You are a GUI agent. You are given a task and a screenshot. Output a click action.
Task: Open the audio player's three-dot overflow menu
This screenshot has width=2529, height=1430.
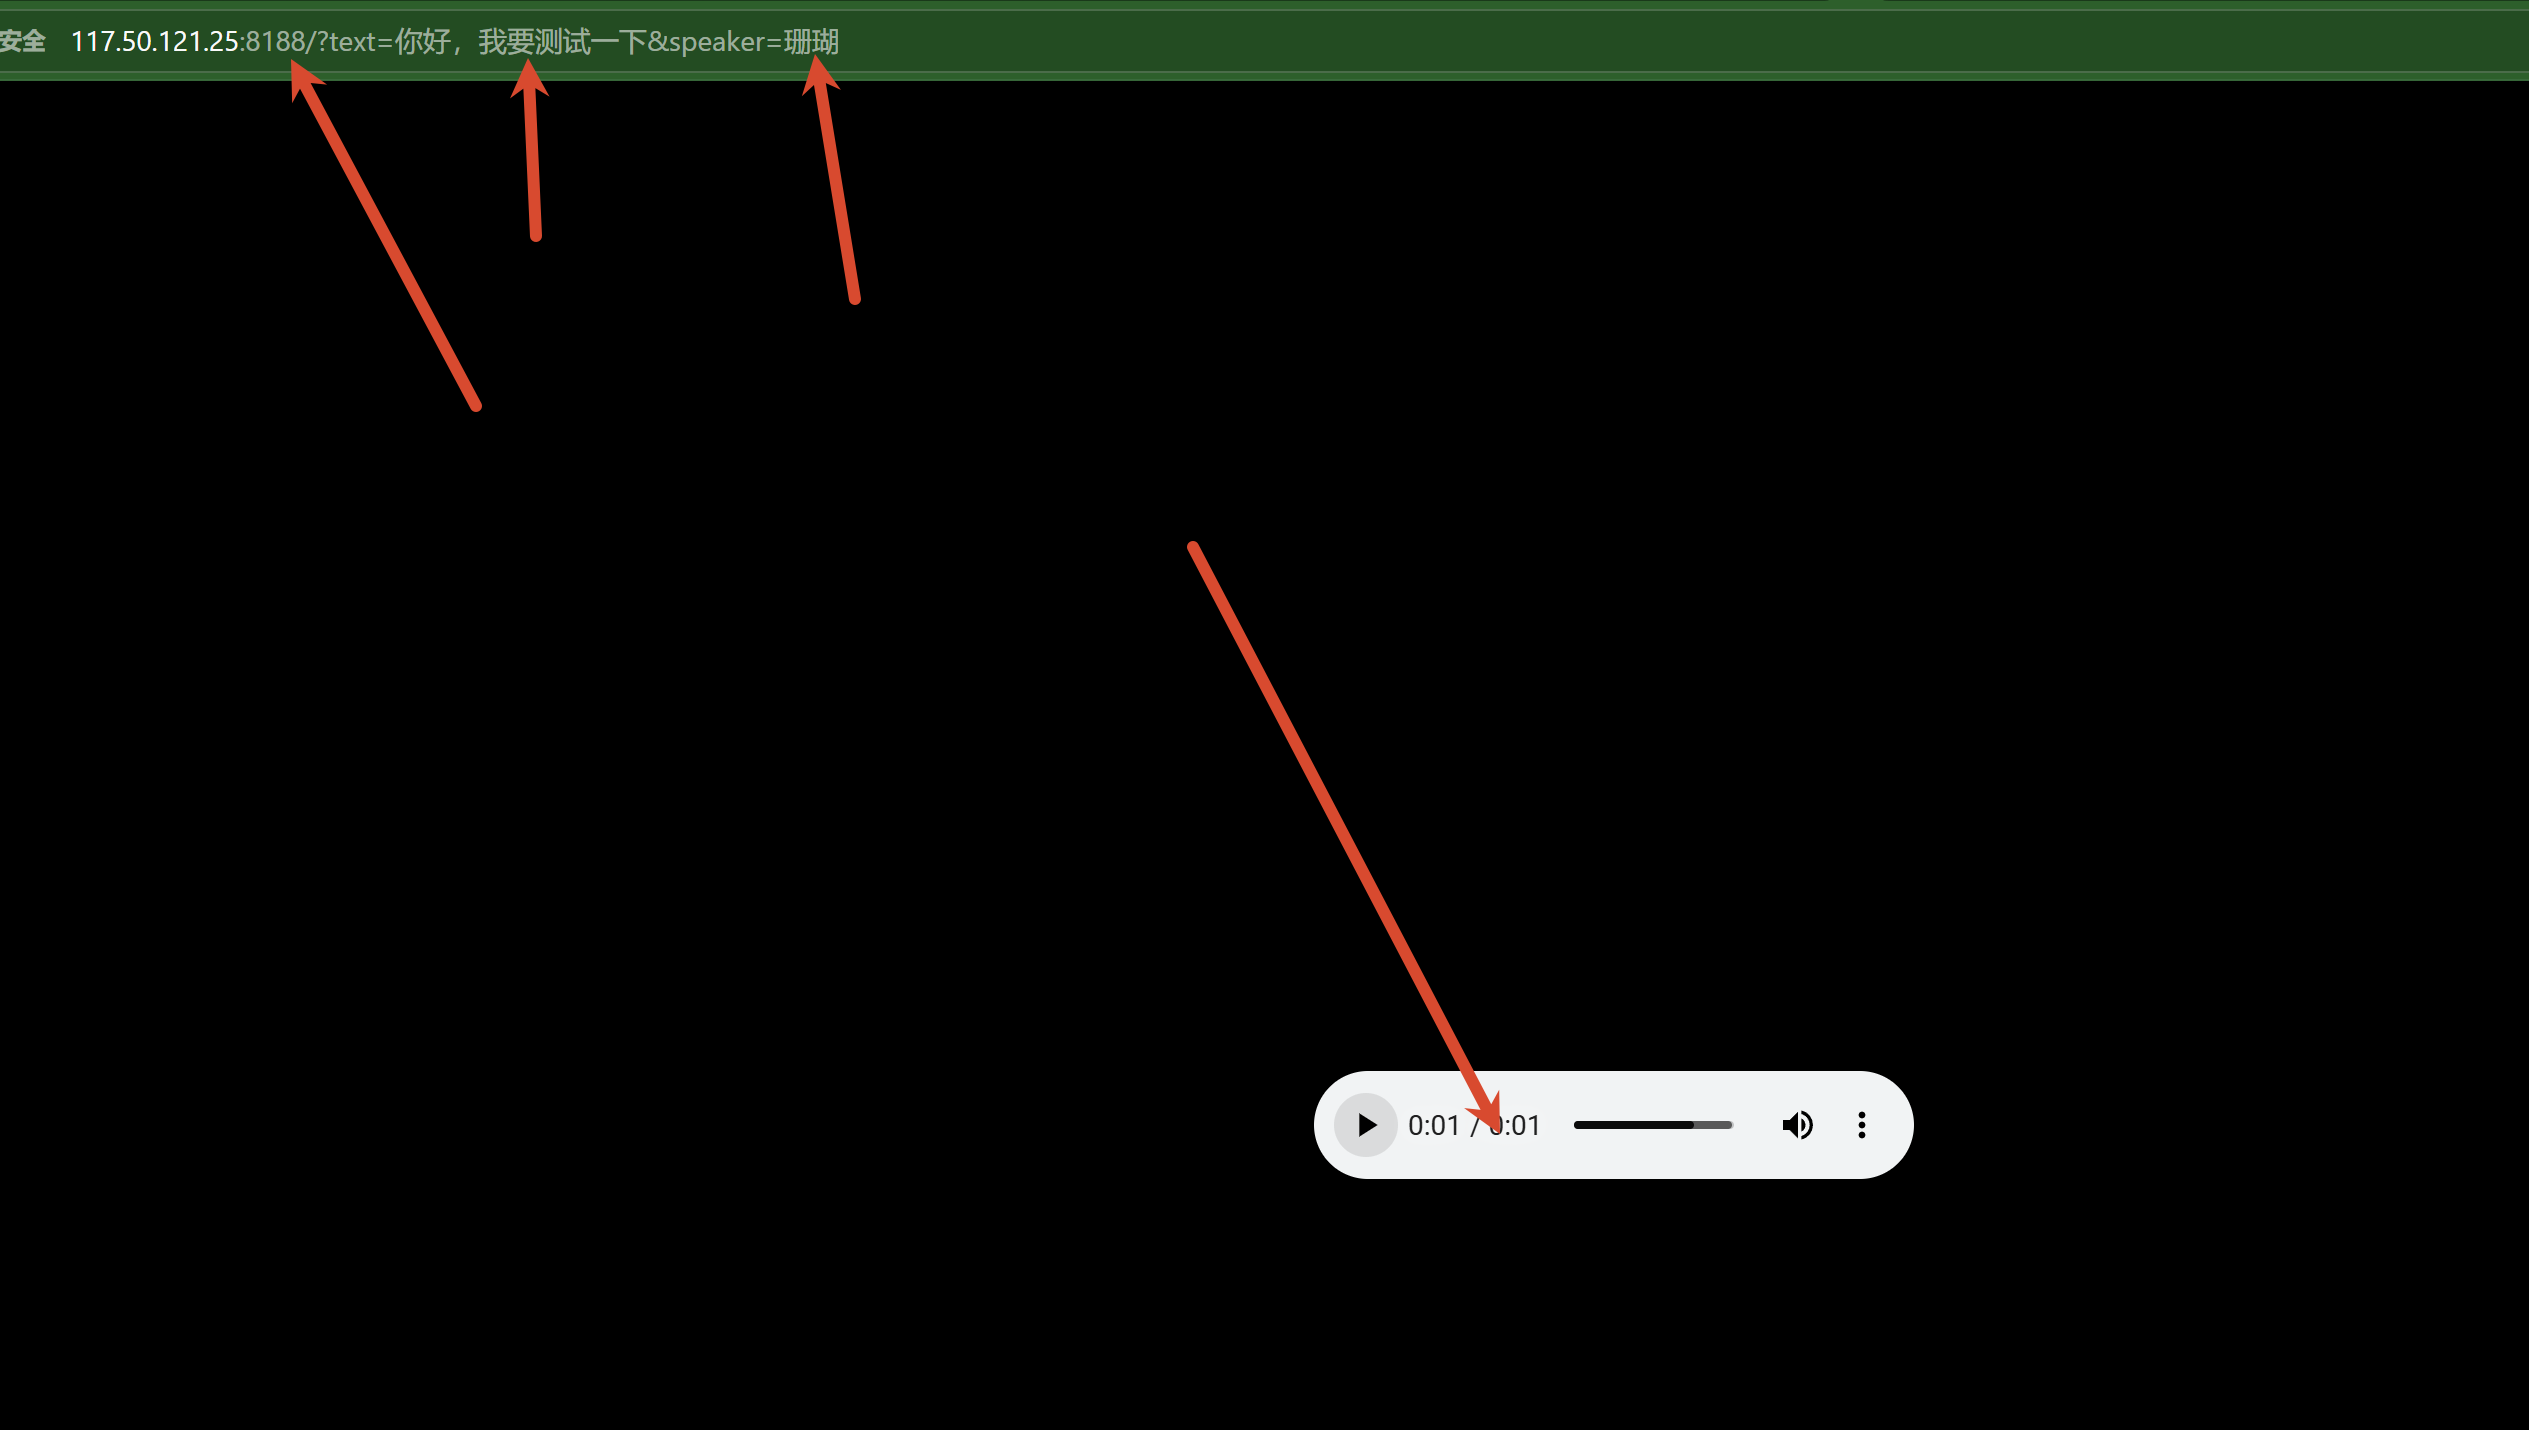1861,1124
